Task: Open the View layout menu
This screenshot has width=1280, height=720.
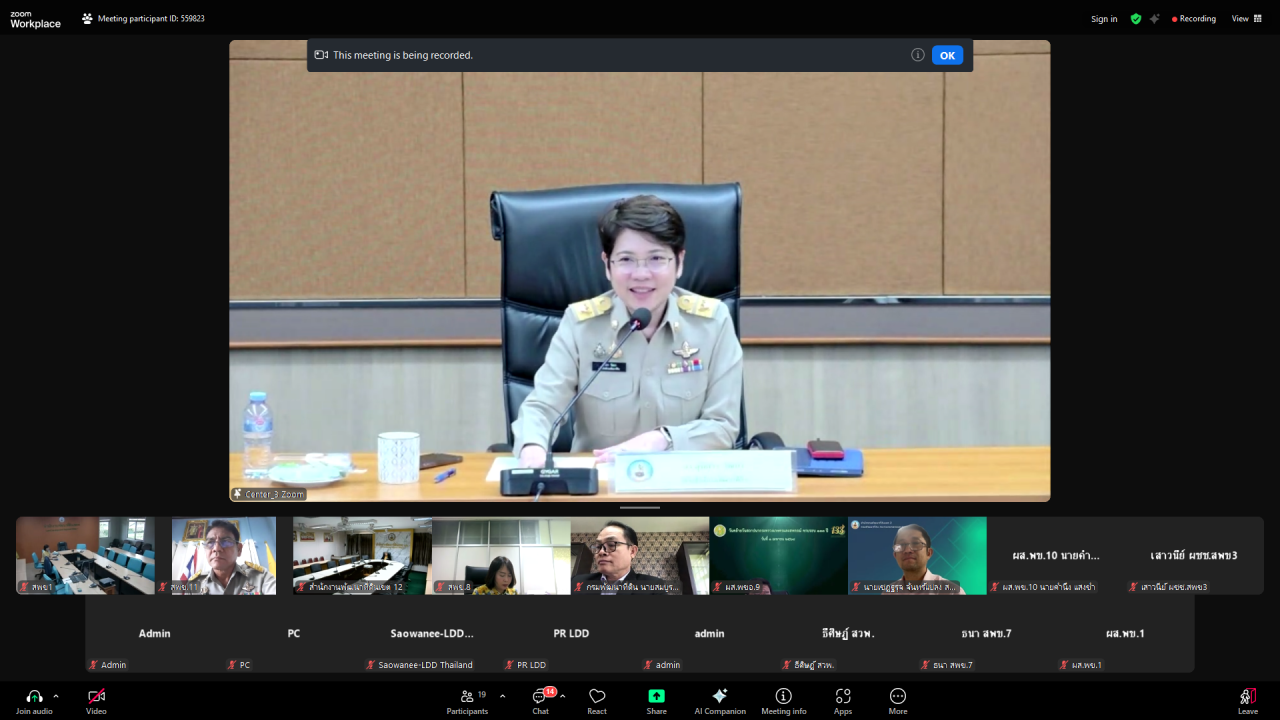Action: point(1246,18)
